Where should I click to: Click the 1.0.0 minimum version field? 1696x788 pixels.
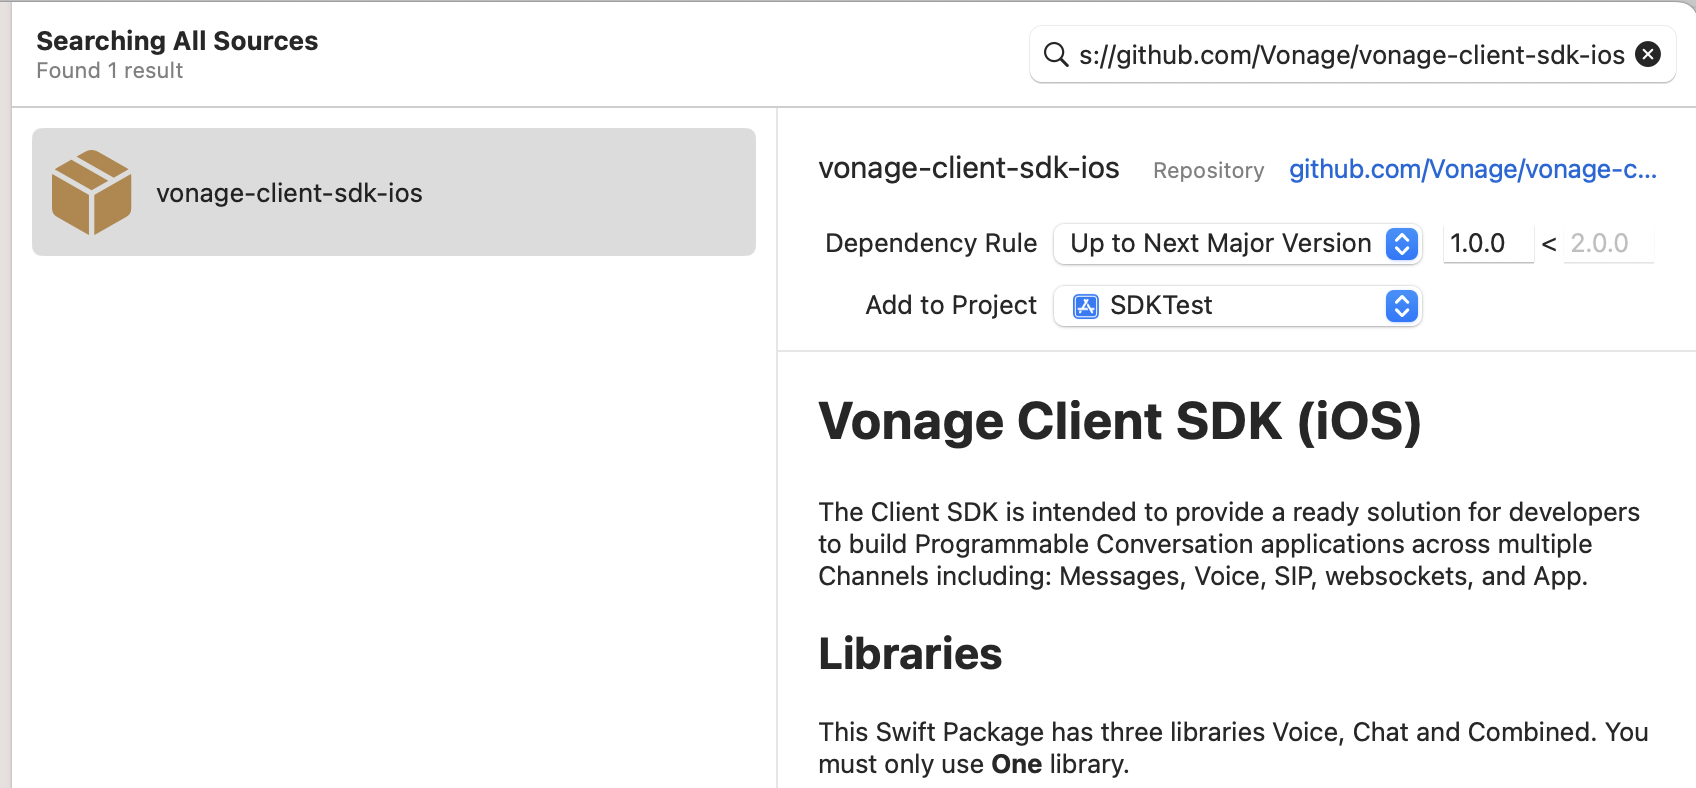click(x=1487, y=243)
